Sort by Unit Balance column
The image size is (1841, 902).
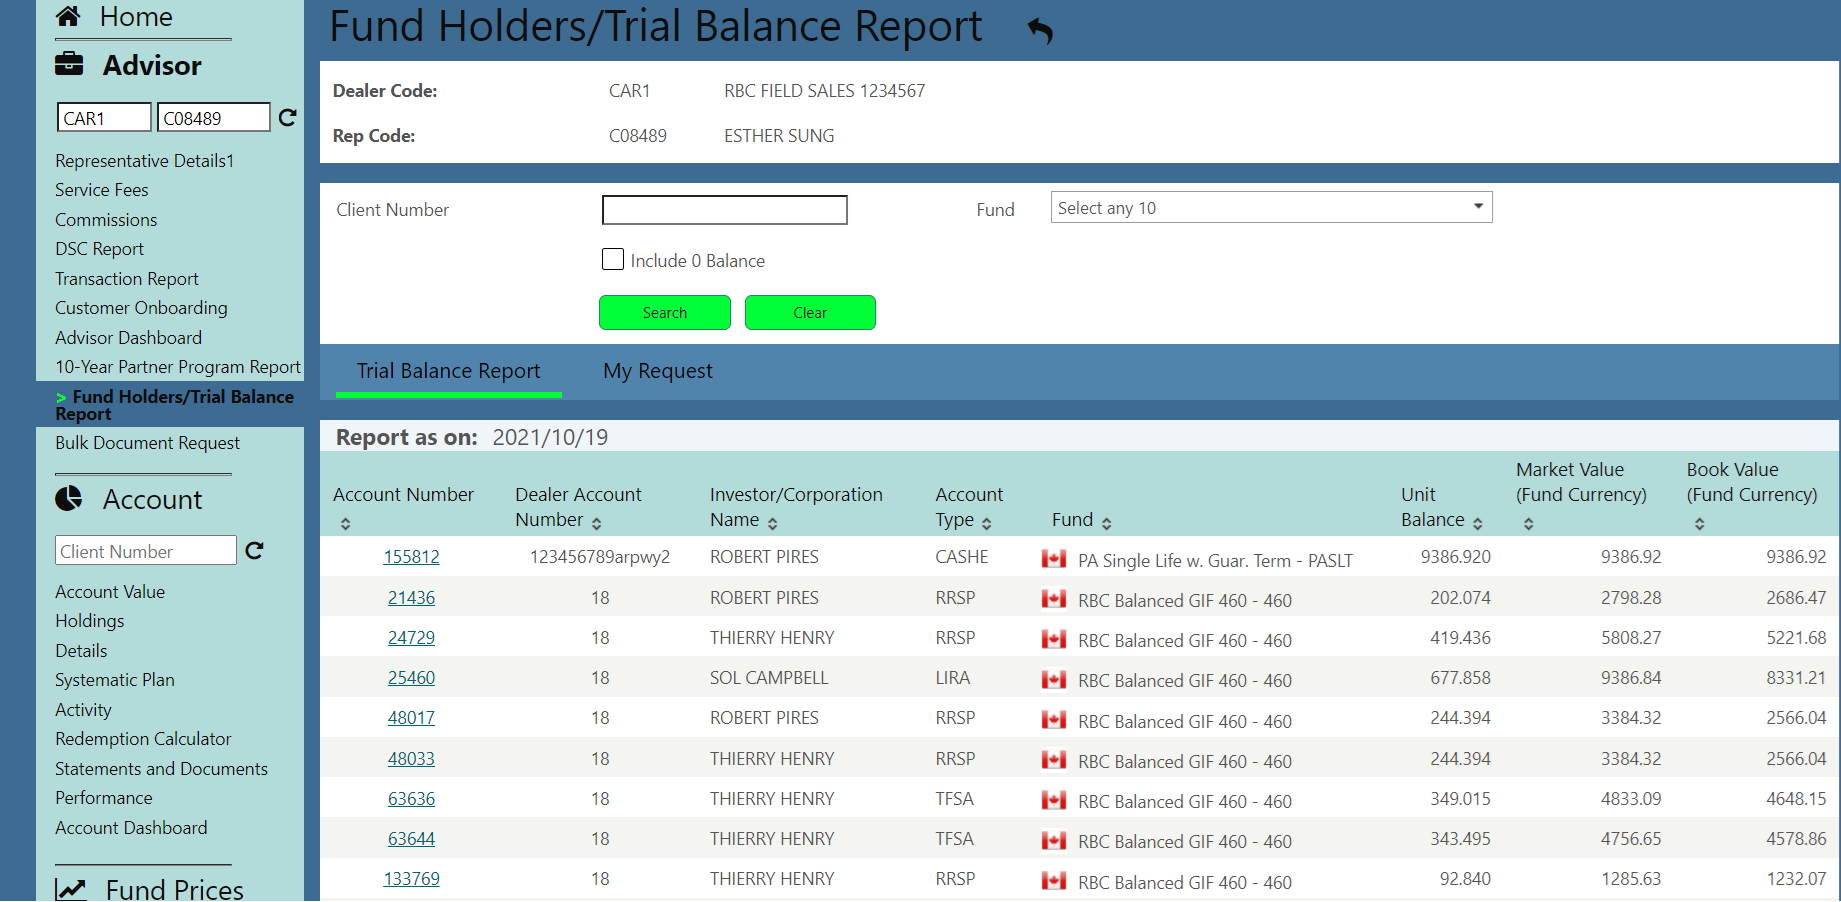[x=1477, y=523]
